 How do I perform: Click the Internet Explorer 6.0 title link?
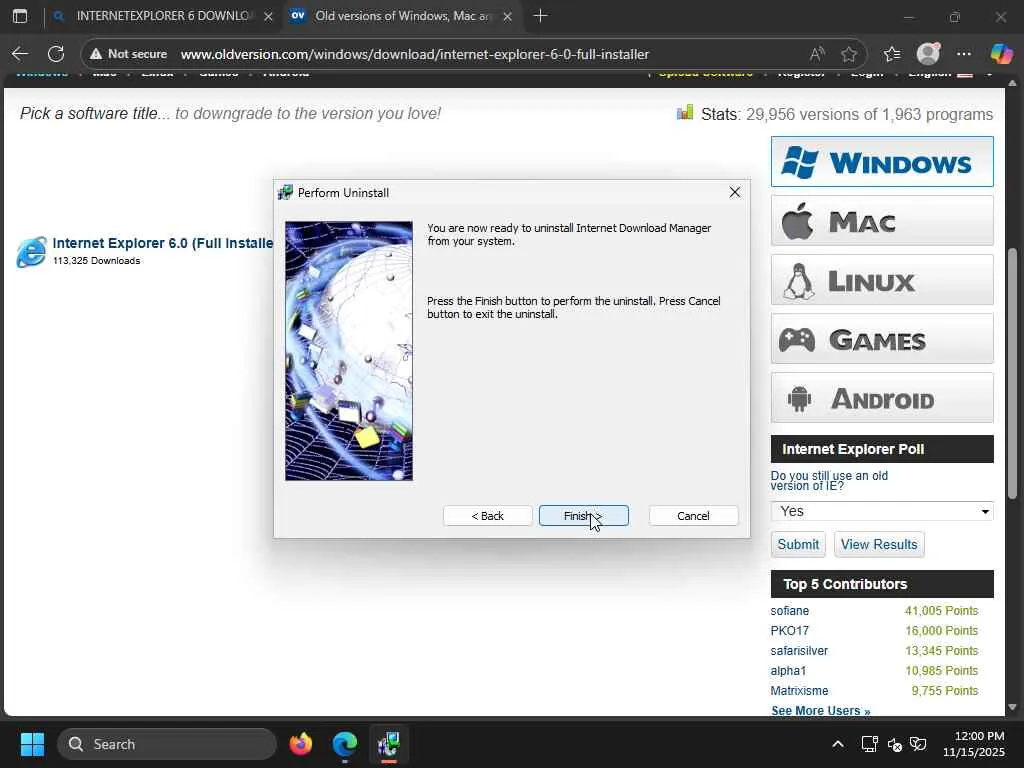pos(163,243)
